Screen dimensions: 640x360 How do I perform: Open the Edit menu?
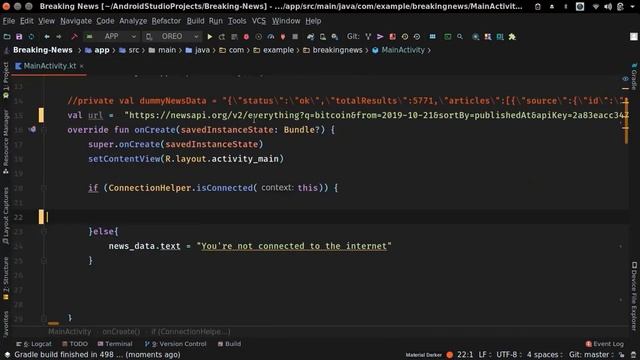(x=27, y=21)
